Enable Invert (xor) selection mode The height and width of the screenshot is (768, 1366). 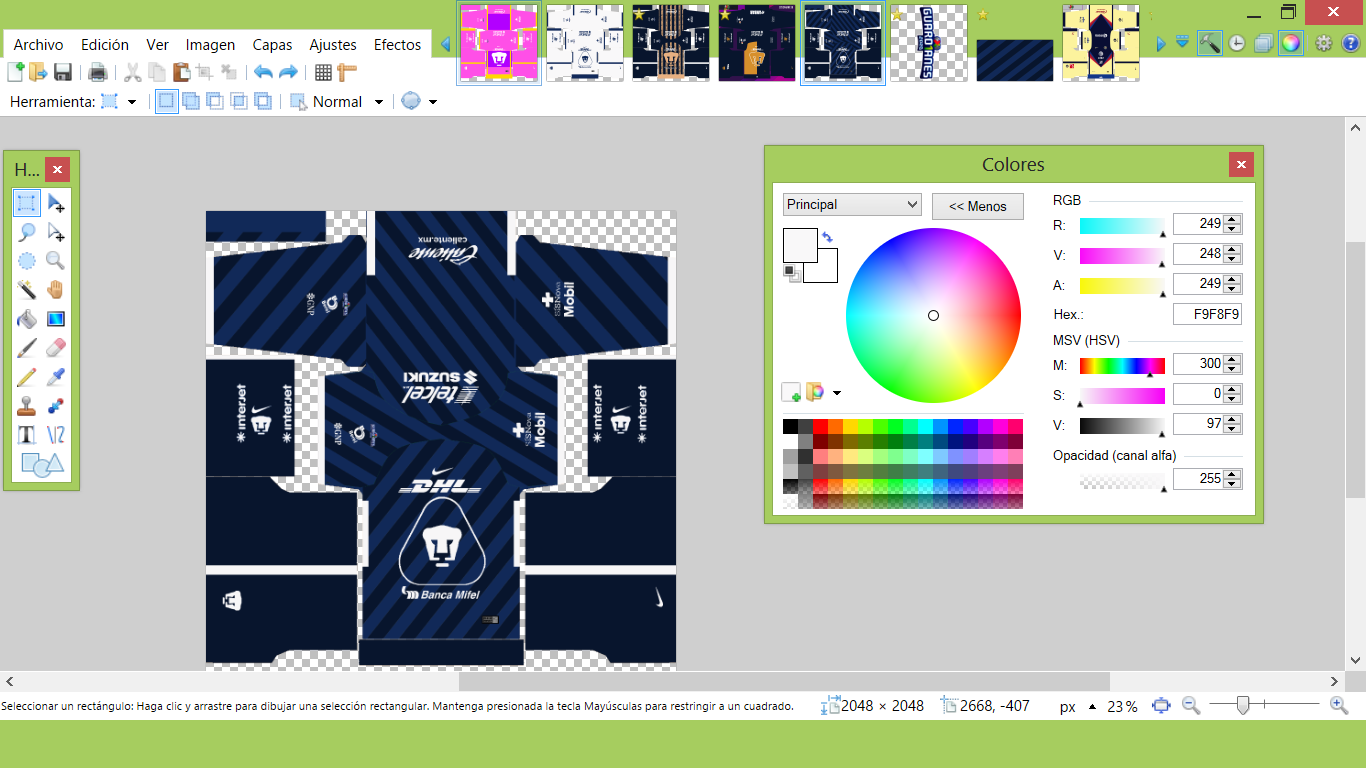point(262,101)
